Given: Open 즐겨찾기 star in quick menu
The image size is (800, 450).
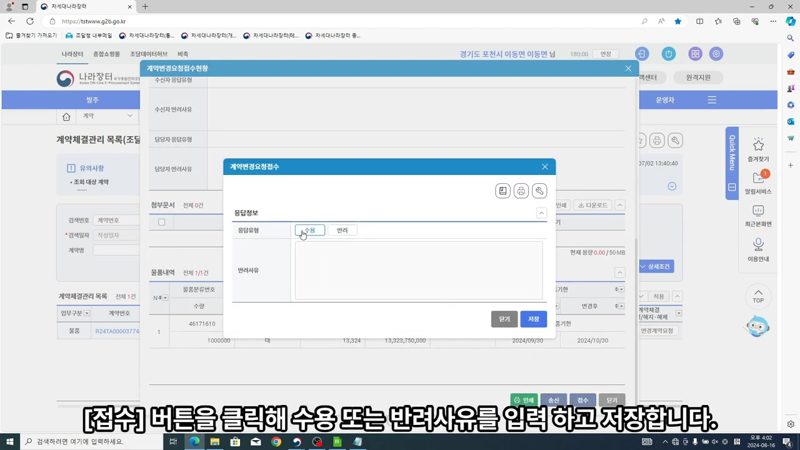Looking at the screenshot, I should coord(758,150).
